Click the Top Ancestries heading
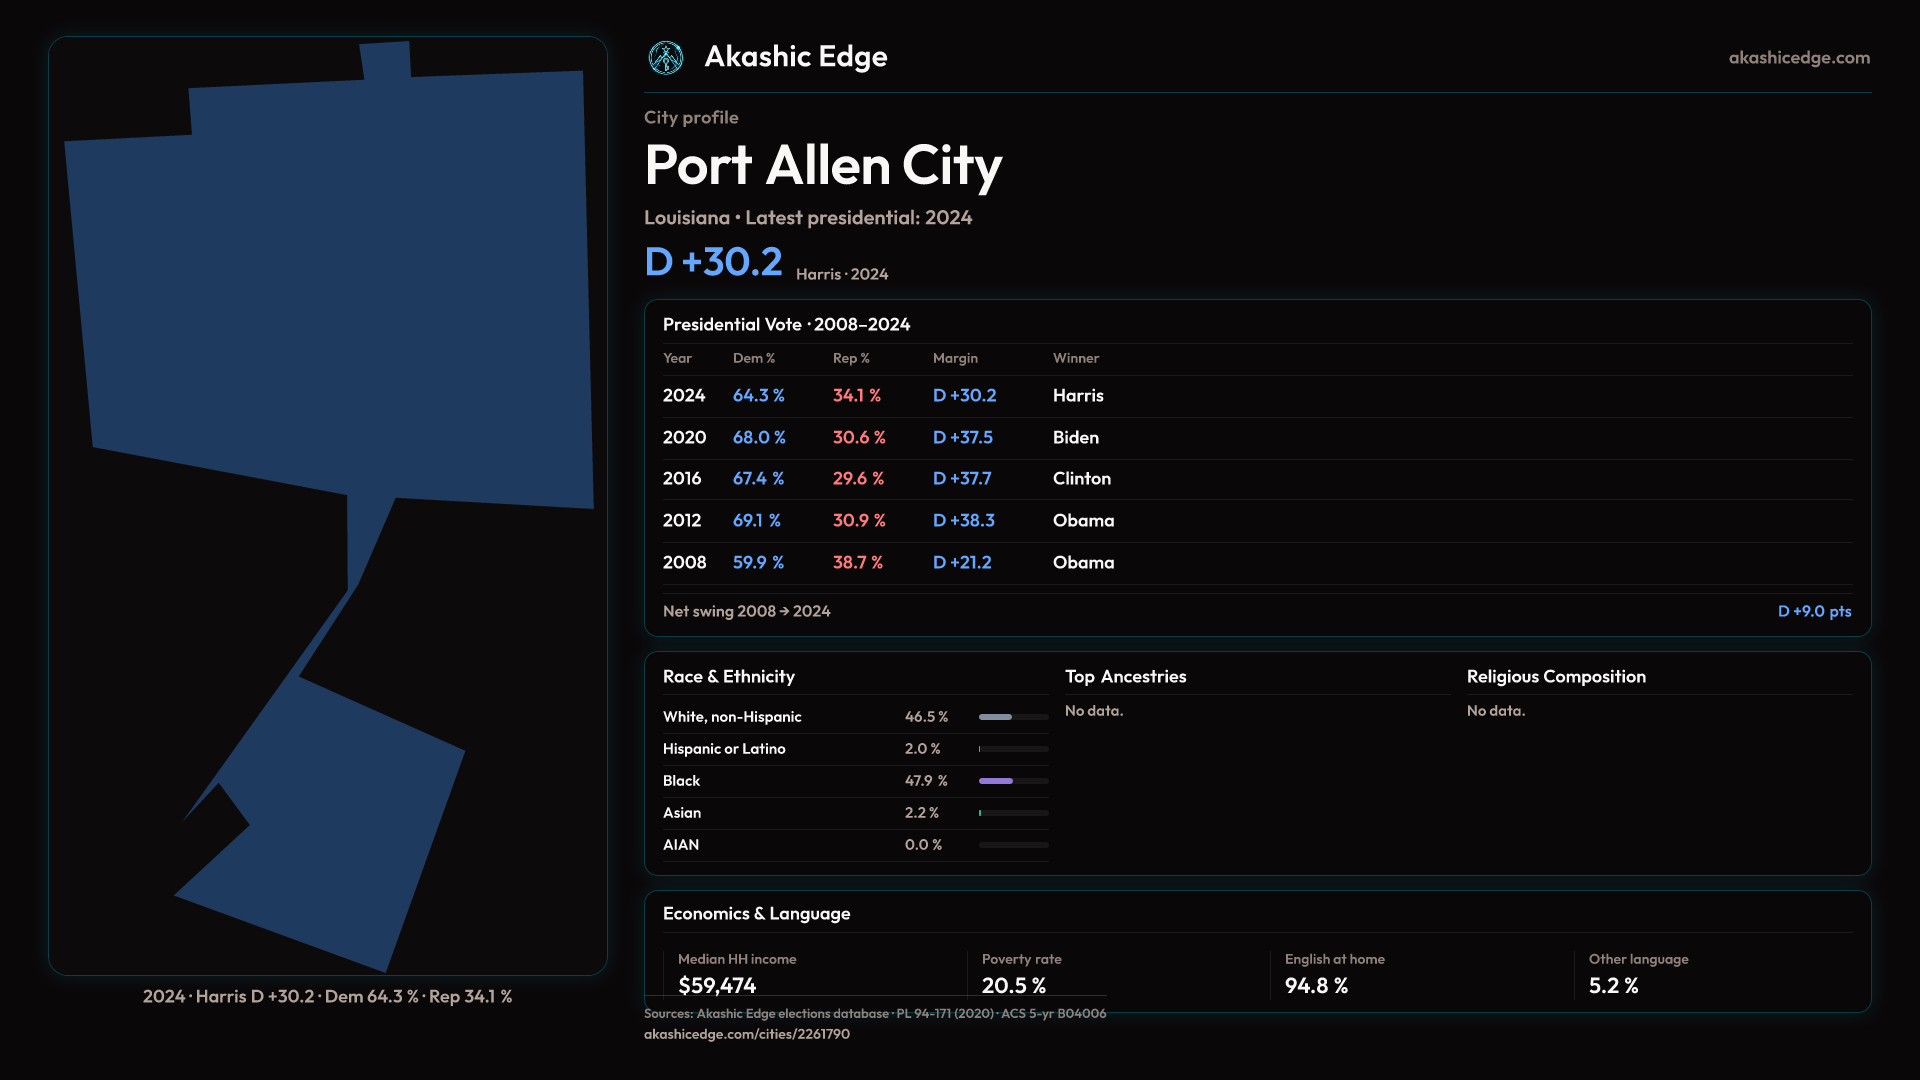1920x1080 pixels. click(x=1125, y=677)
